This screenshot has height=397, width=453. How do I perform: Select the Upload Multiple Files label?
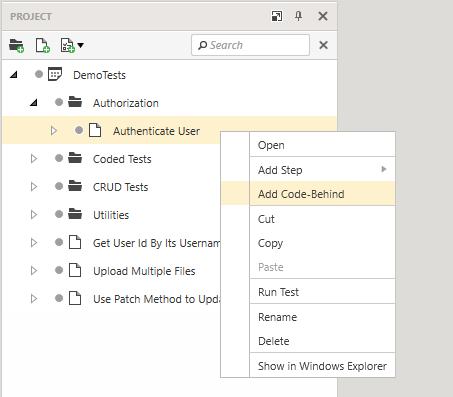tap(144, 271)
